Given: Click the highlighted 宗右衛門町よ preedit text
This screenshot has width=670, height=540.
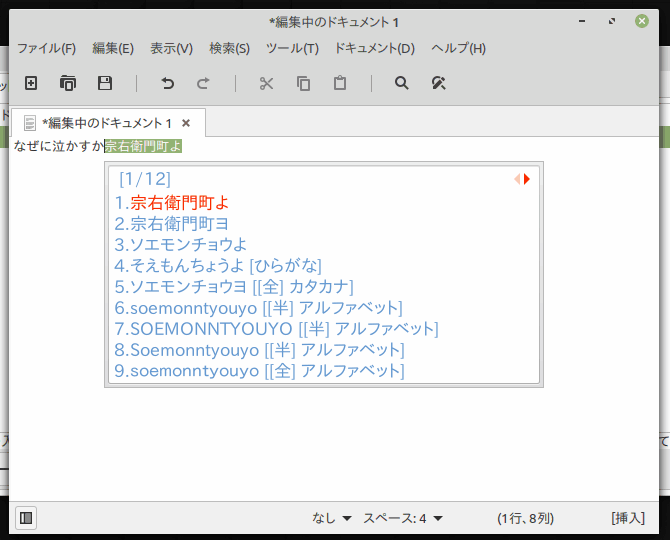Looking at the screenshot, I should [143, 146].
